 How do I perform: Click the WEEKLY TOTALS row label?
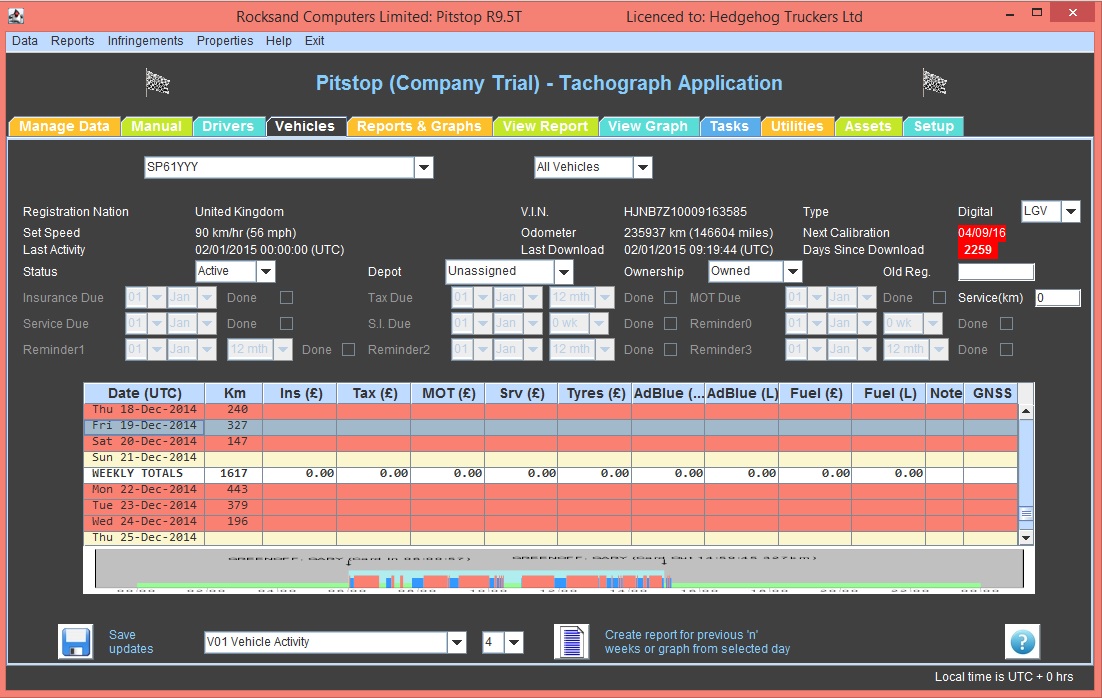[x=137, y=474]
